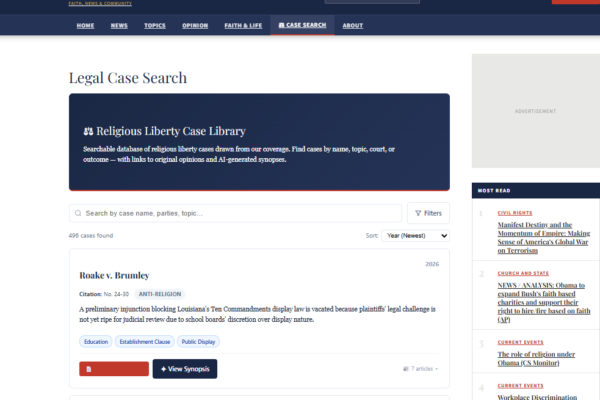Open the News menu
This screenshot has height=400, width=600.
[119, 25]
